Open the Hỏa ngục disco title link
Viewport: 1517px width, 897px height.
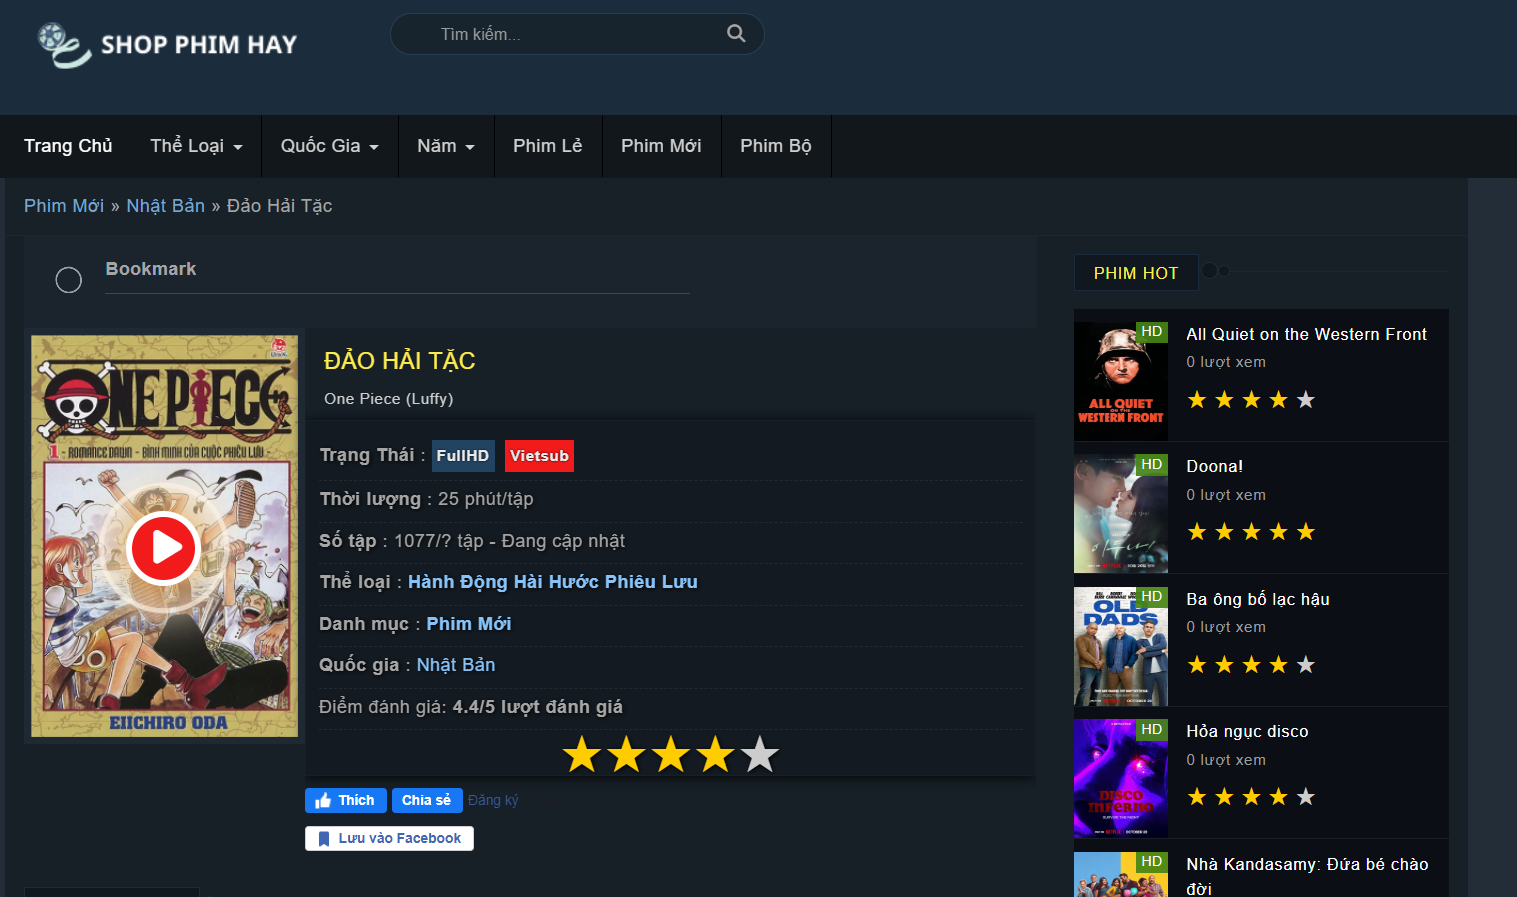pyautogui.click(x=1247, y=731)
